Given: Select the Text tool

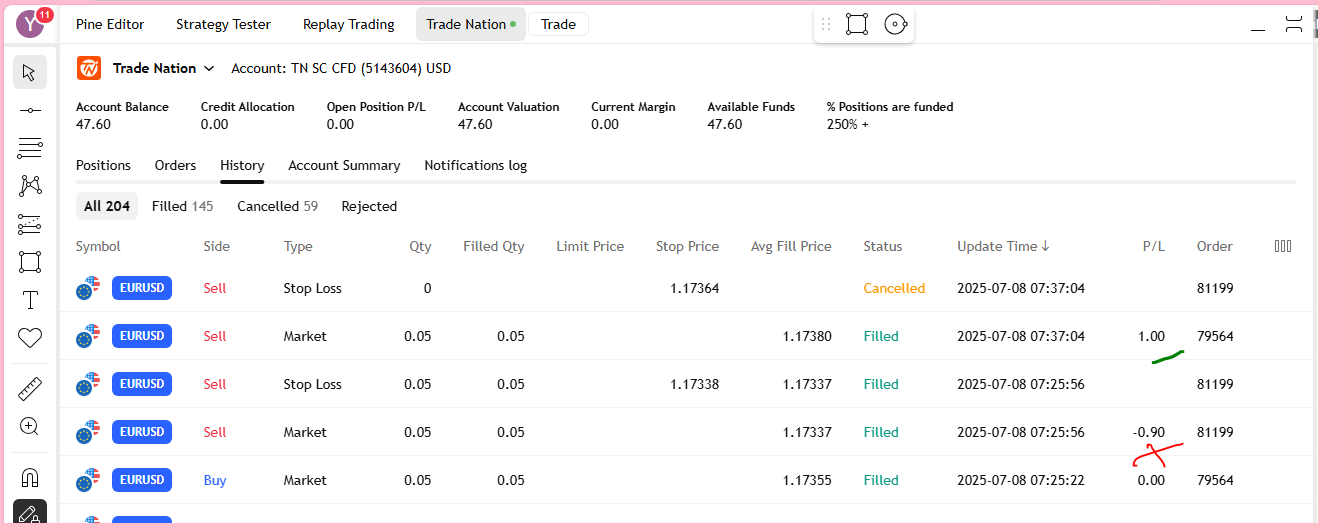Looking at the screenshot, I should coord(29,300).
